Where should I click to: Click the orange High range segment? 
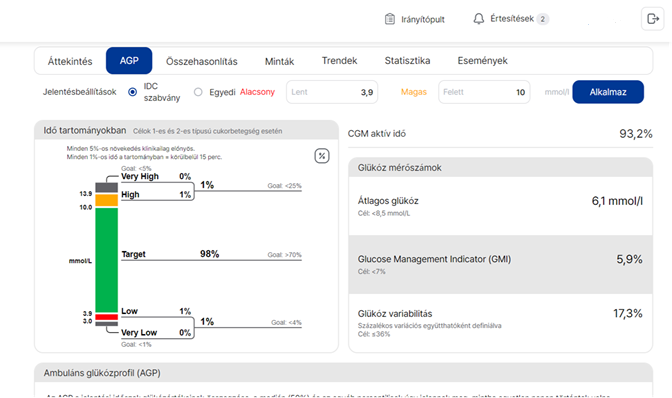pyautogui.click(x=107, y=200)
